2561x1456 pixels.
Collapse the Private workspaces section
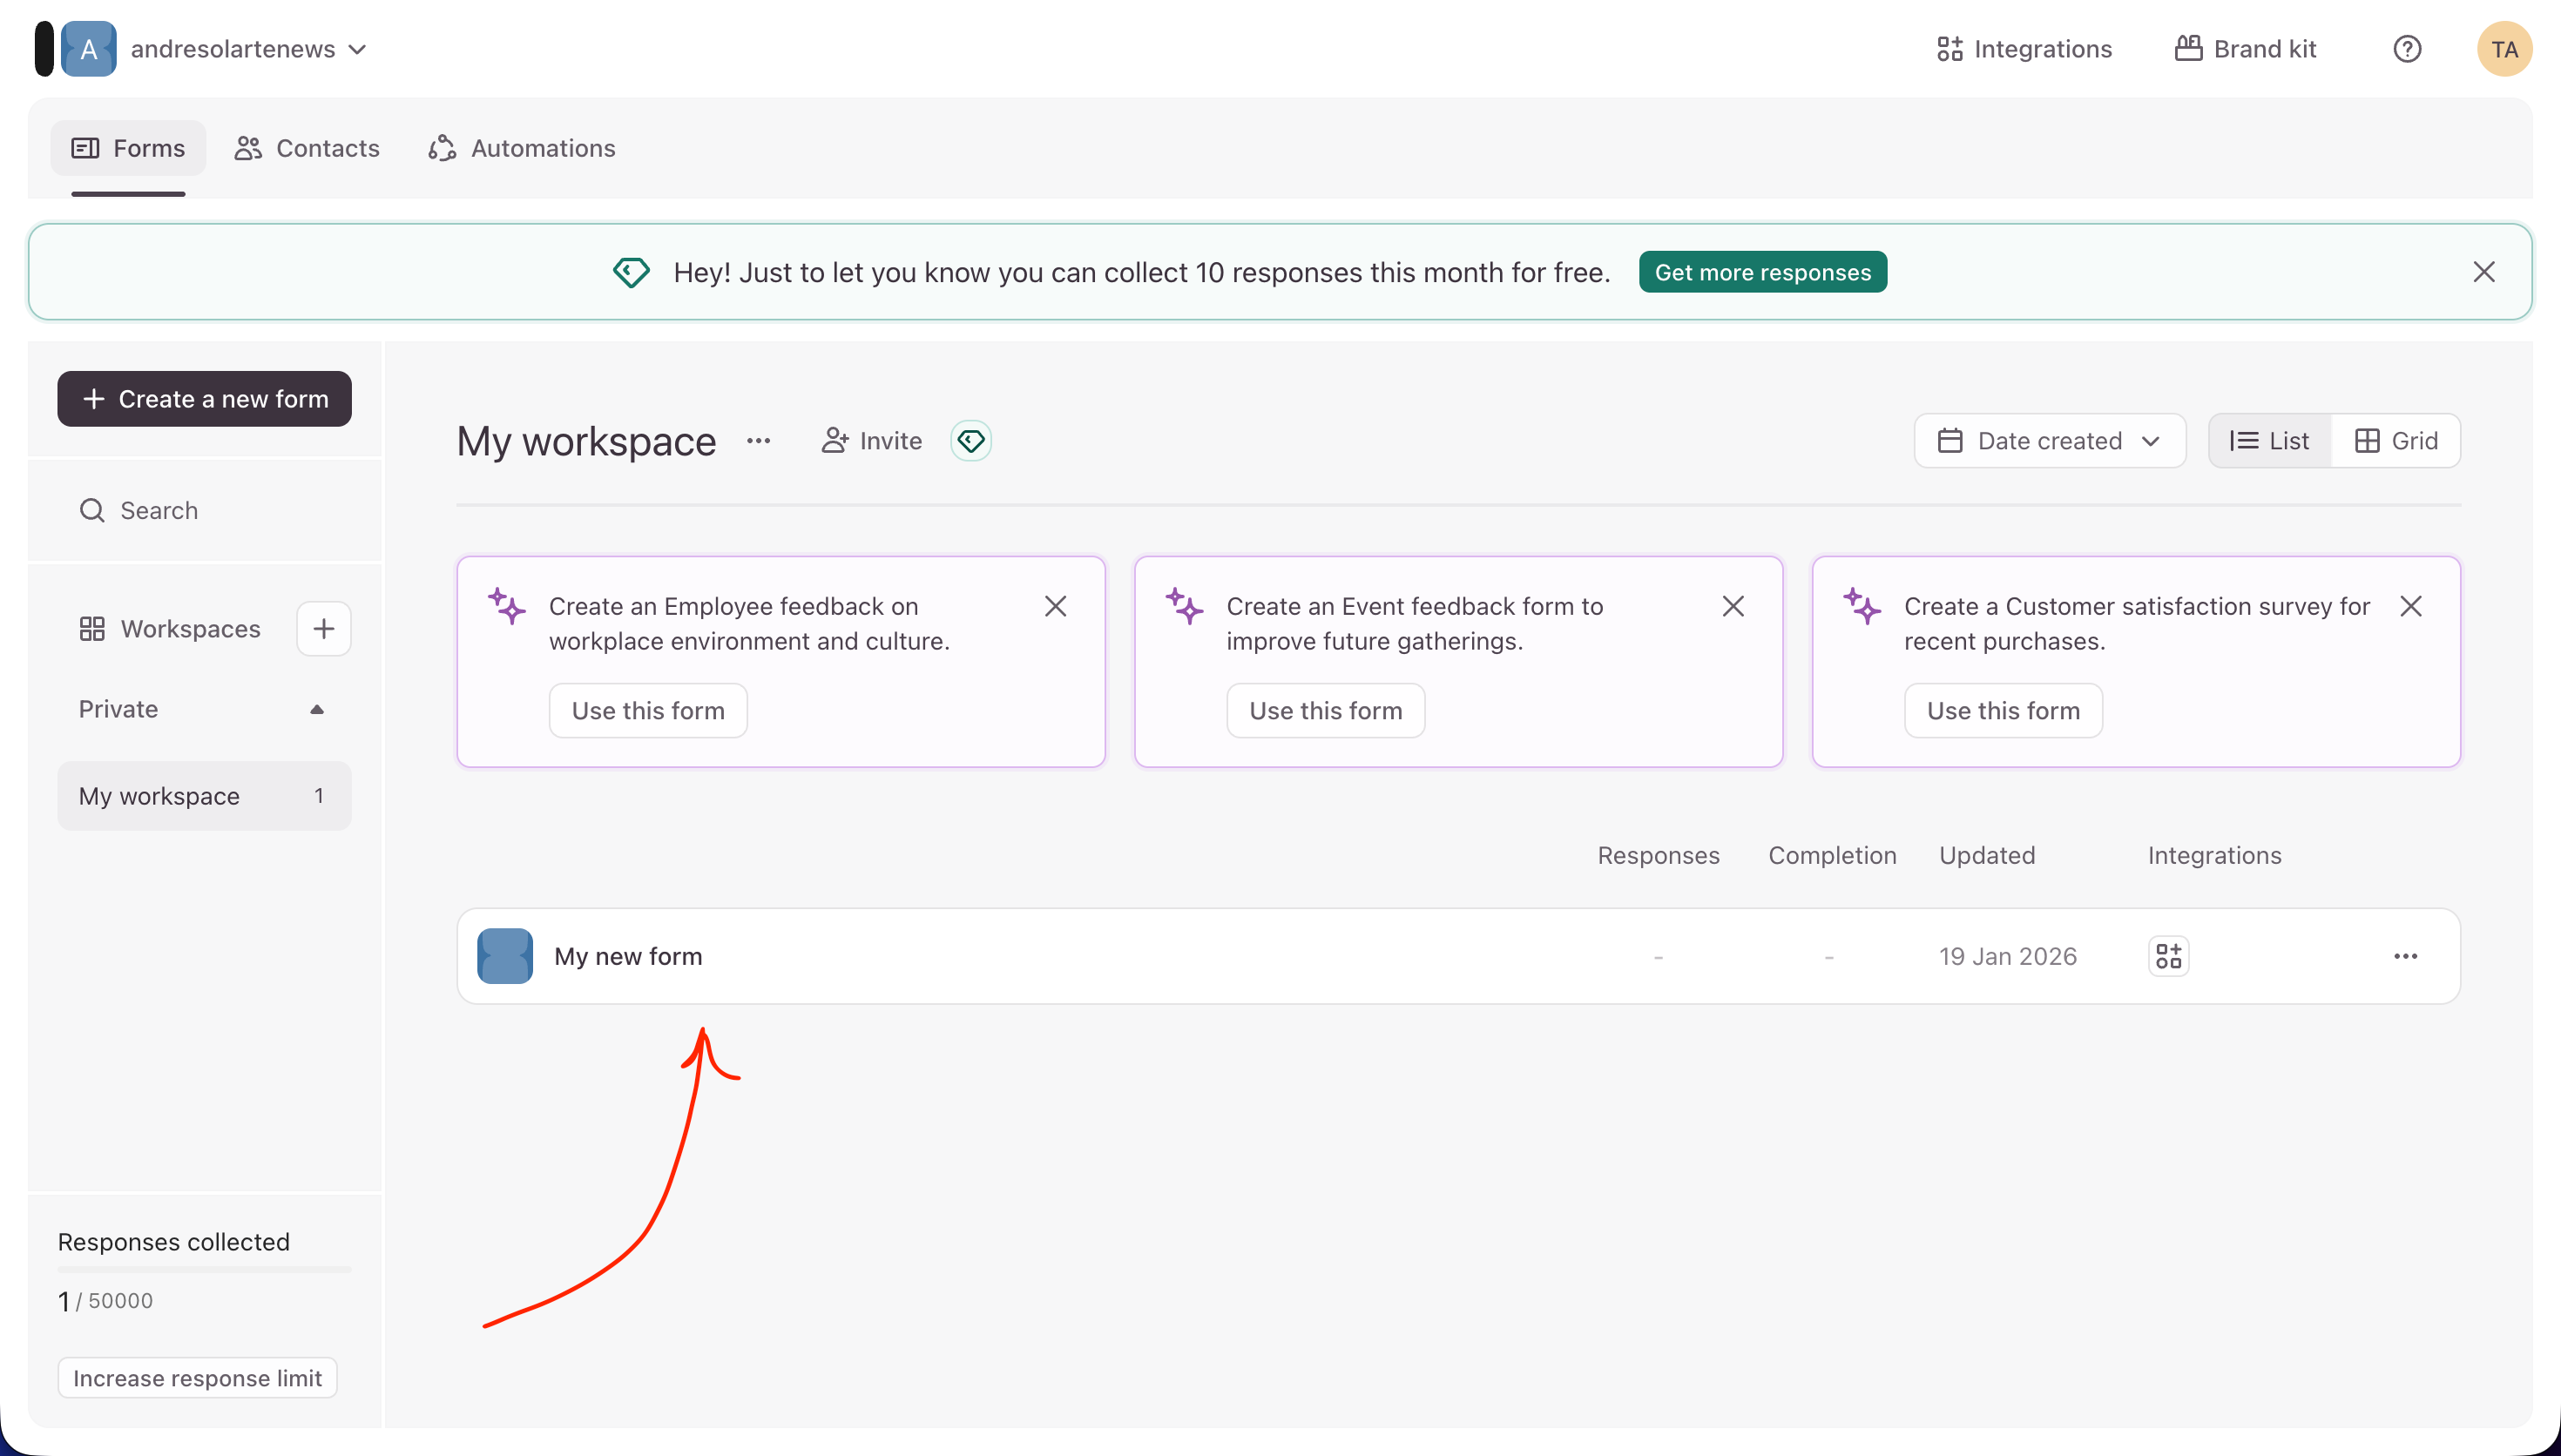tap(317, 709)
